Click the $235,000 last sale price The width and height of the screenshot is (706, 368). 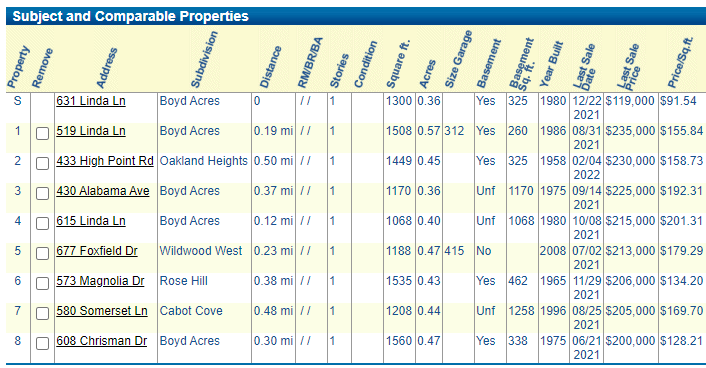[x=630, y=131]
